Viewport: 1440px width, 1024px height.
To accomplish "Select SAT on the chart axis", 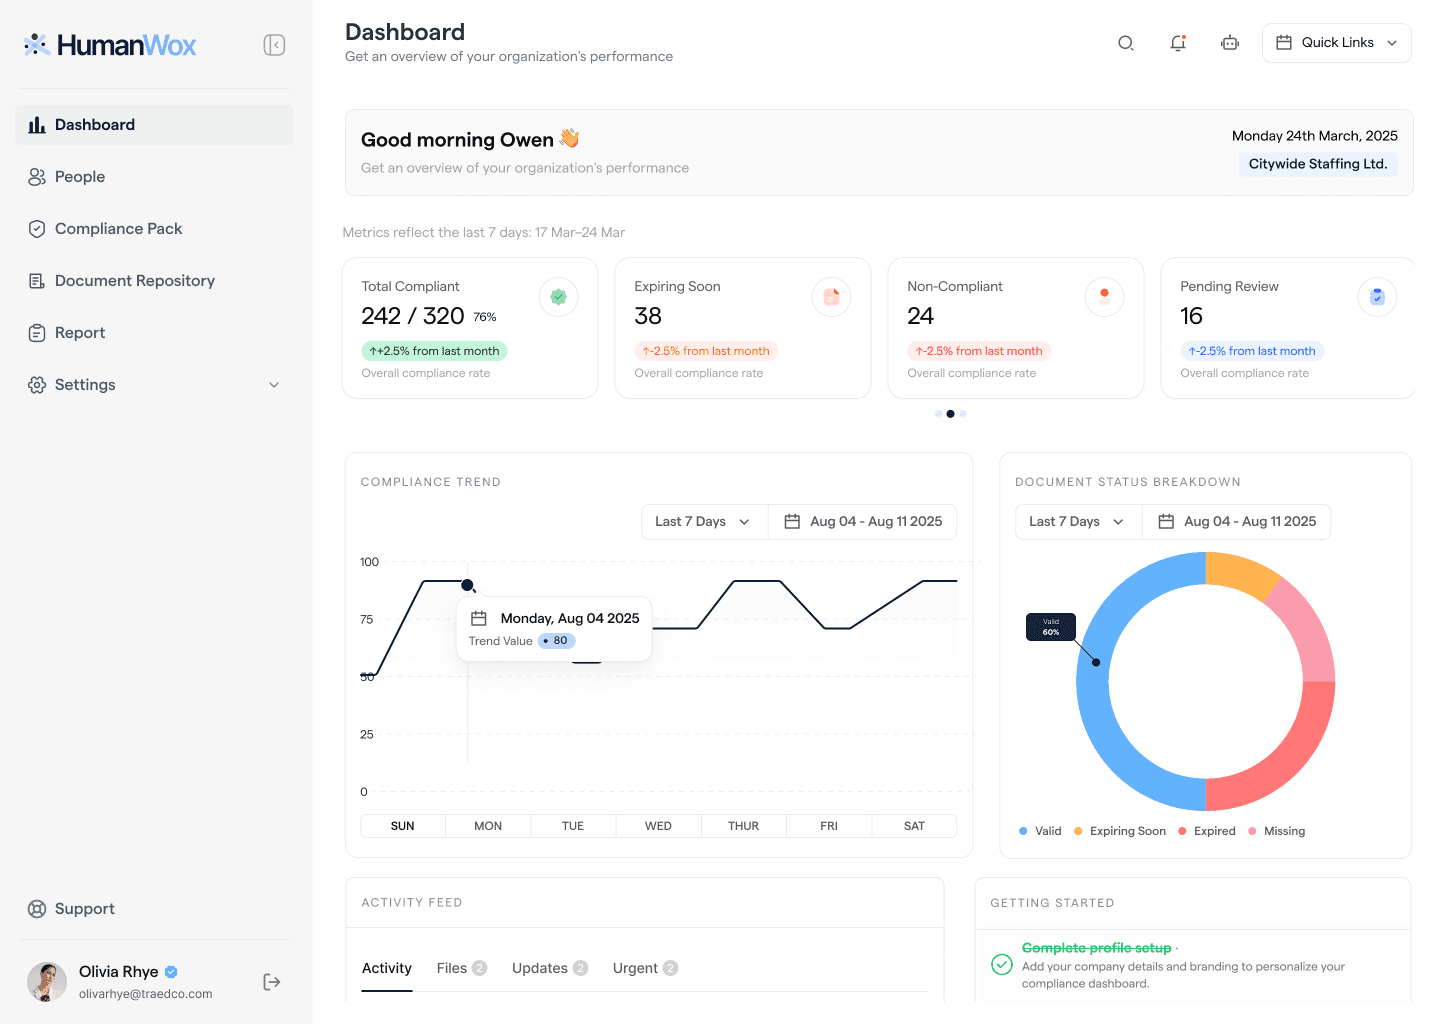I will (x=914, y=826).
